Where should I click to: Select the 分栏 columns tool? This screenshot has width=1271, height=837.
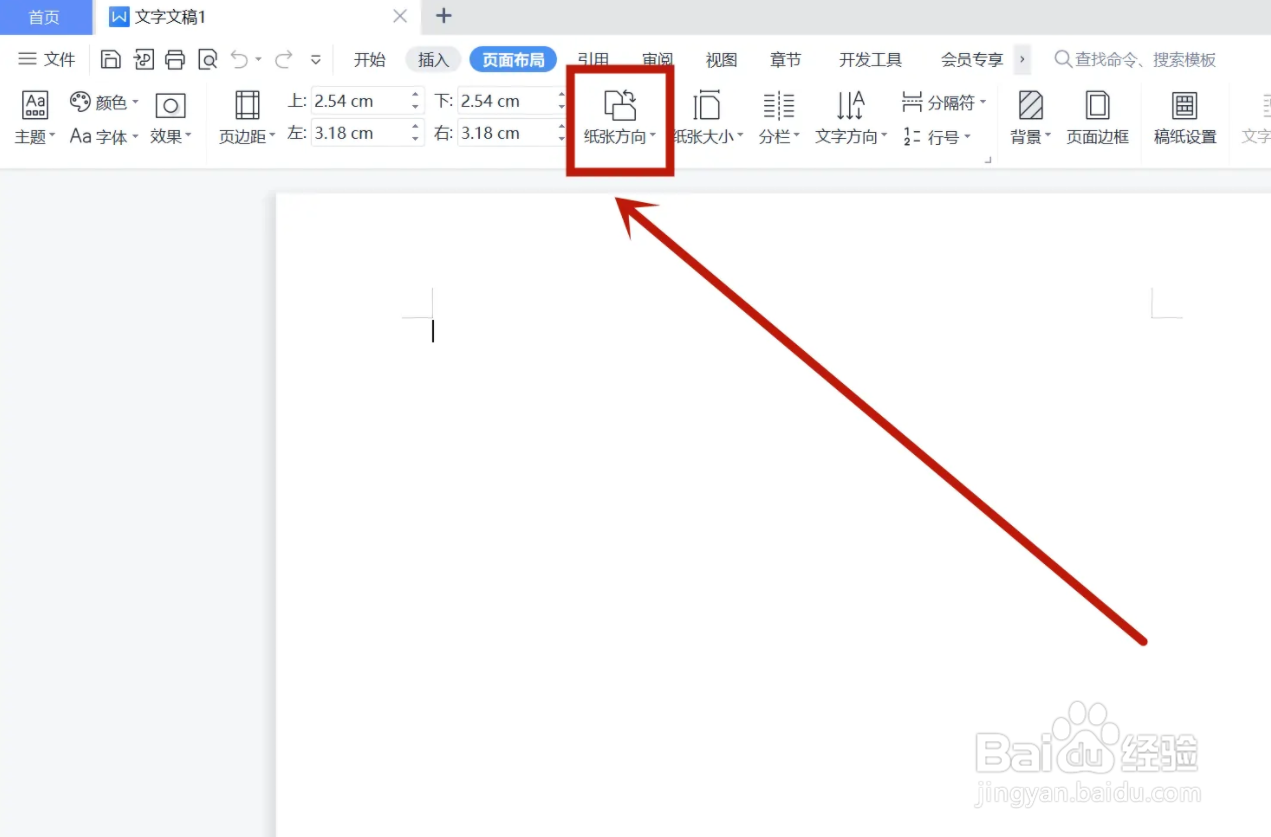point(778,117)
